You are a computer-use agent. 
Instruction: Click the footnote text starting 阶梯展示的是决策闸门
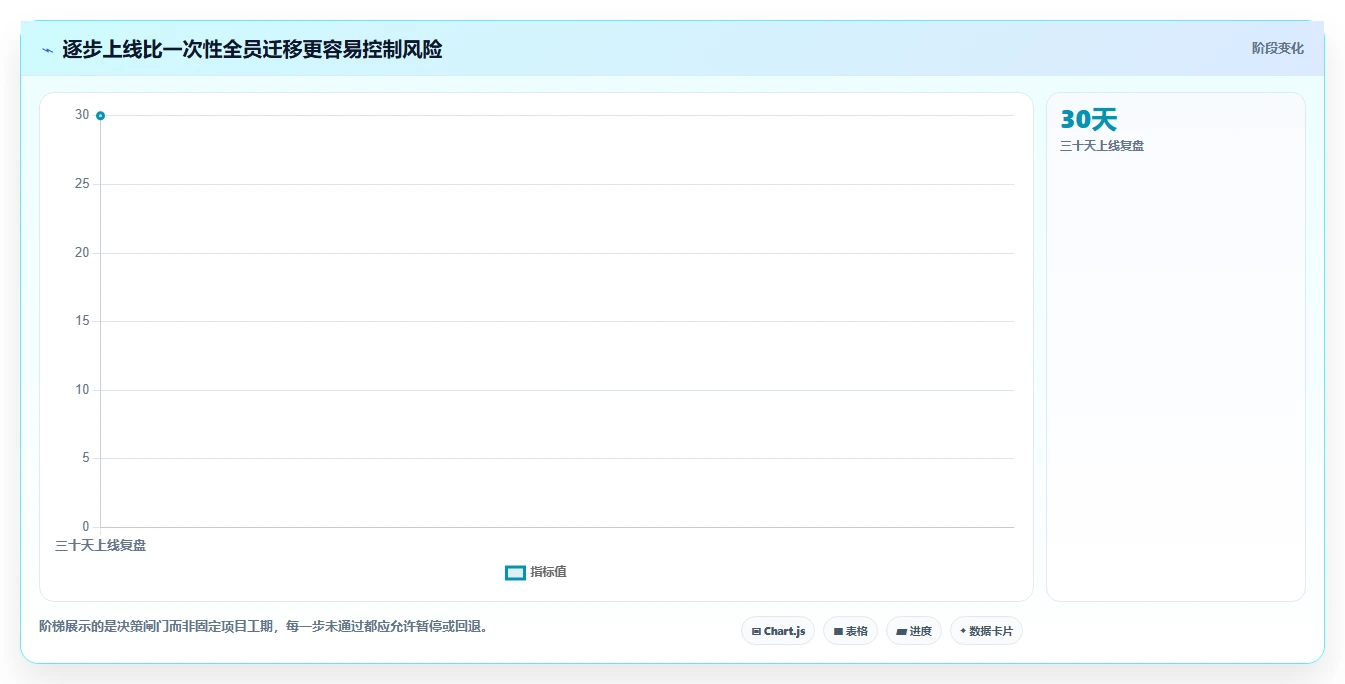[x=264, y=627]
